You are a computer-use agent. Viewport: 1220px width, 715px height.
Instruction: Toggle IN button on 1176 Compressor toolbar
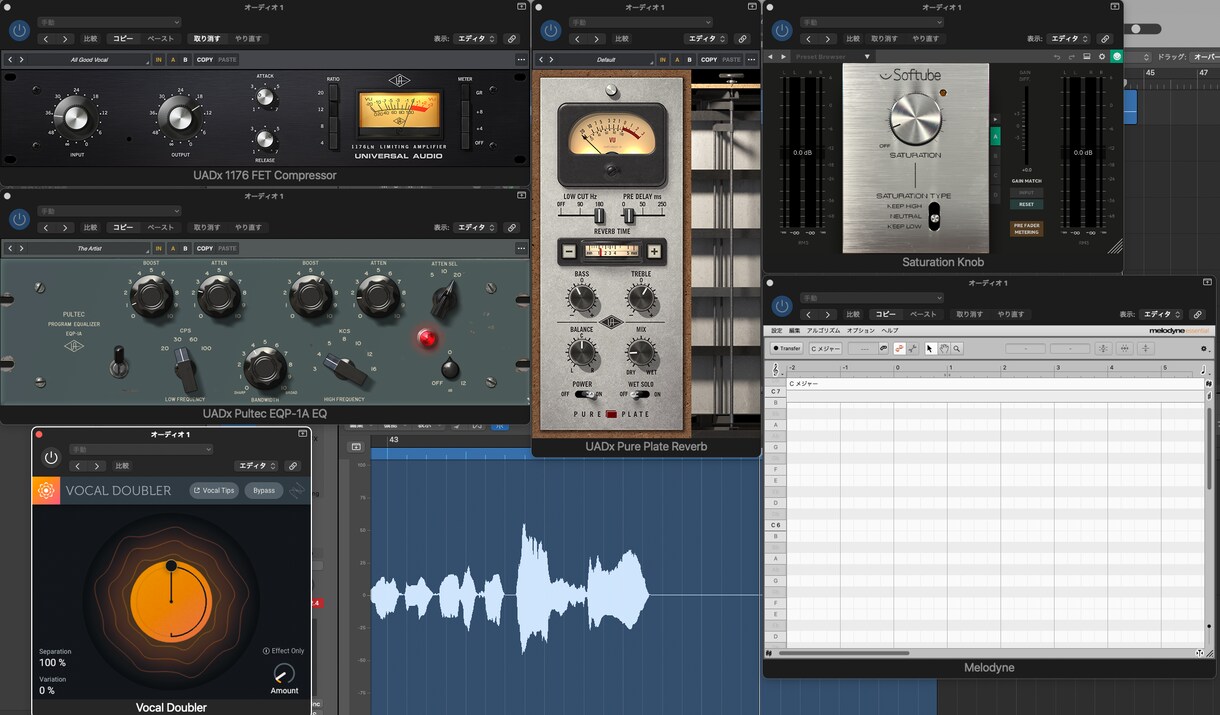click(x=158, y=60)
